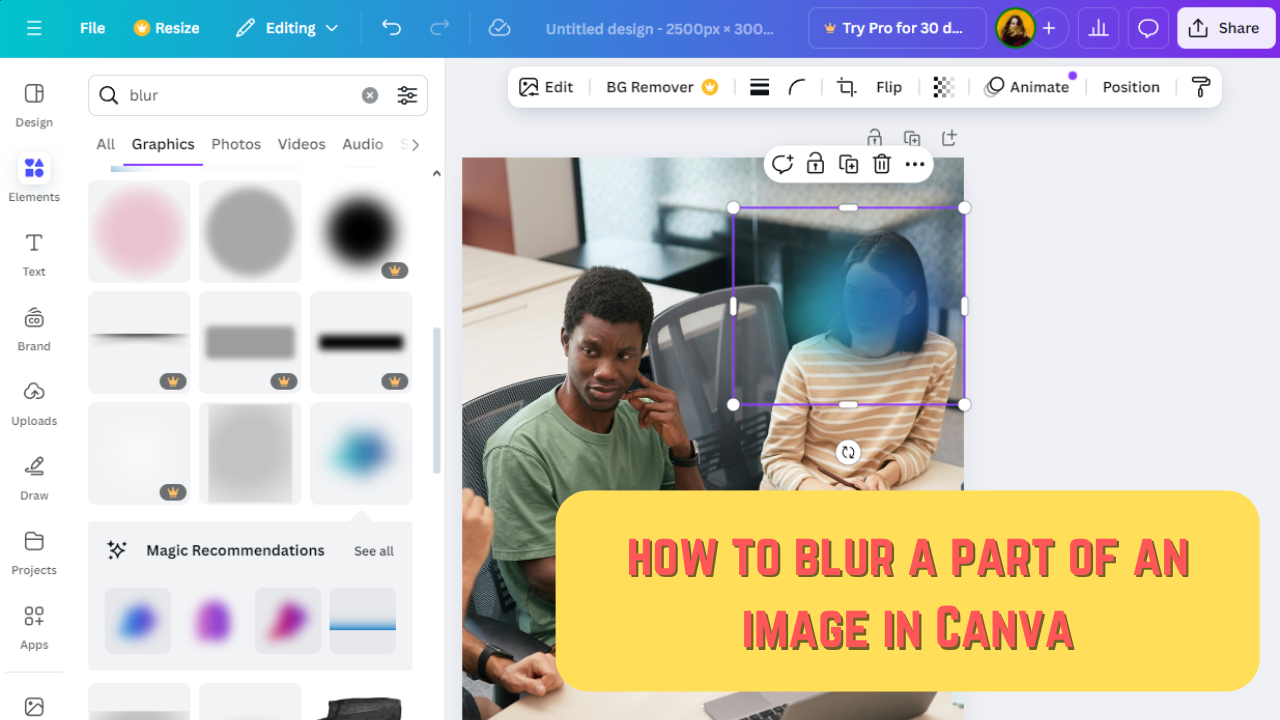Select the Draw tool in the sidebar
This screenshot has height=720, width=1280.
(x=33, y=476)
